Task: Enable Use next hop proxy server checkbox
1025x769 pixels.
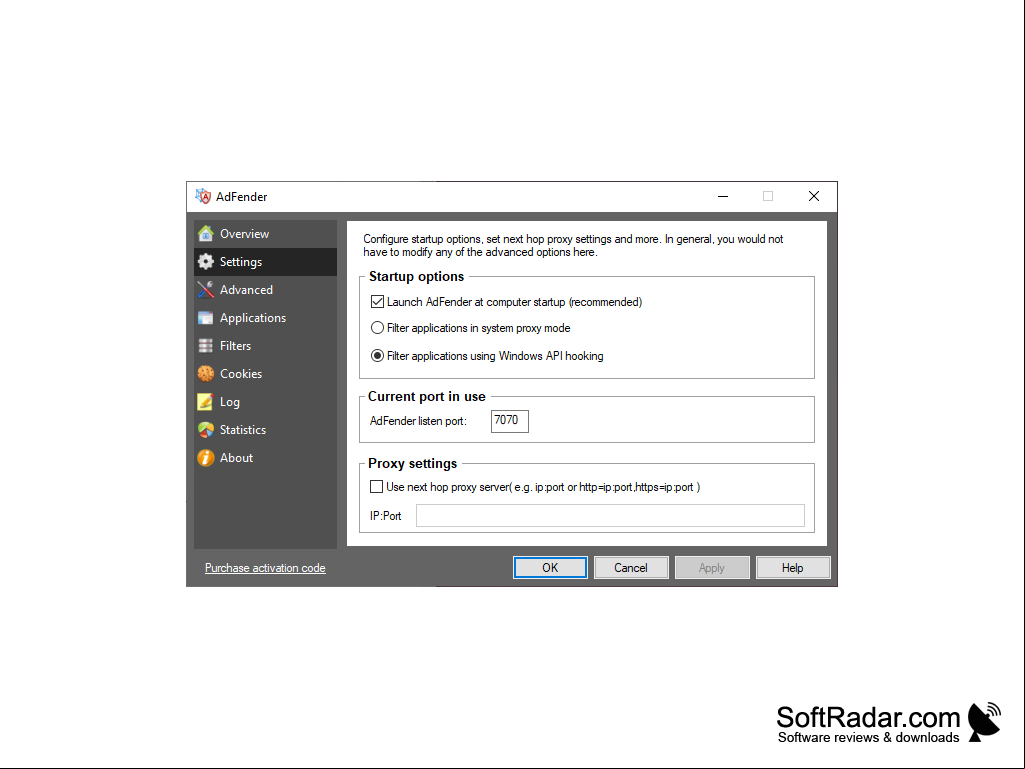Action: [377, 487]
